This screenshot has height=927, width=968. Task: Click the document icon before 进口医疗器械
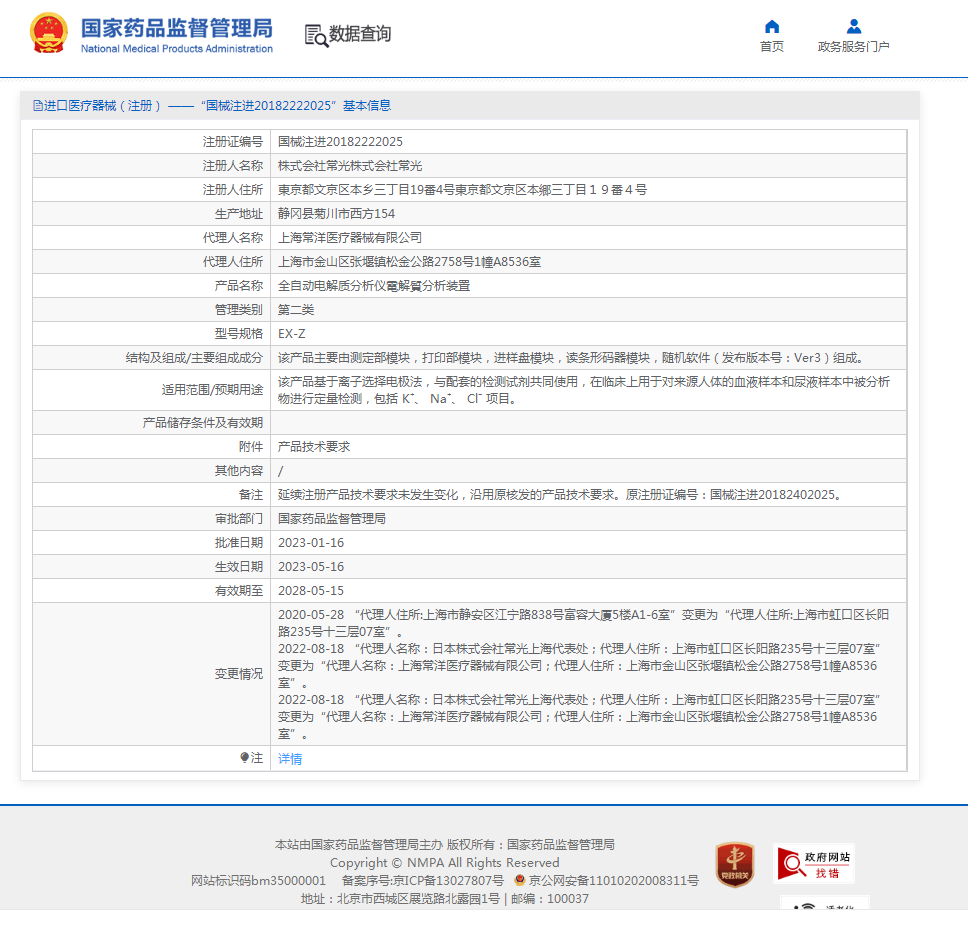coord(38,106)
